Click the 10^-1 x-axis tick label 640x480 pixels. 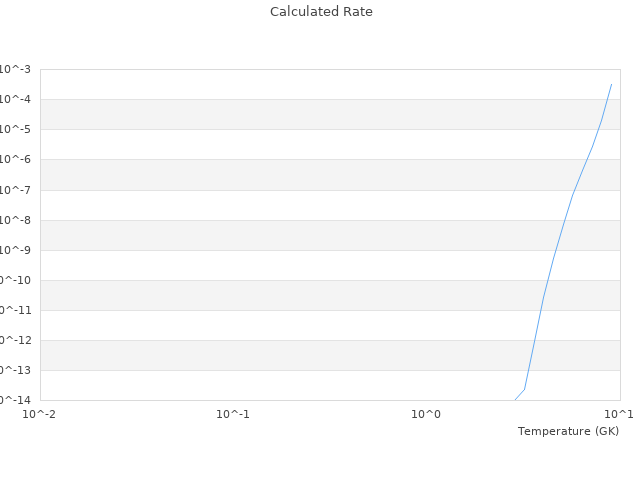point(233,414)
